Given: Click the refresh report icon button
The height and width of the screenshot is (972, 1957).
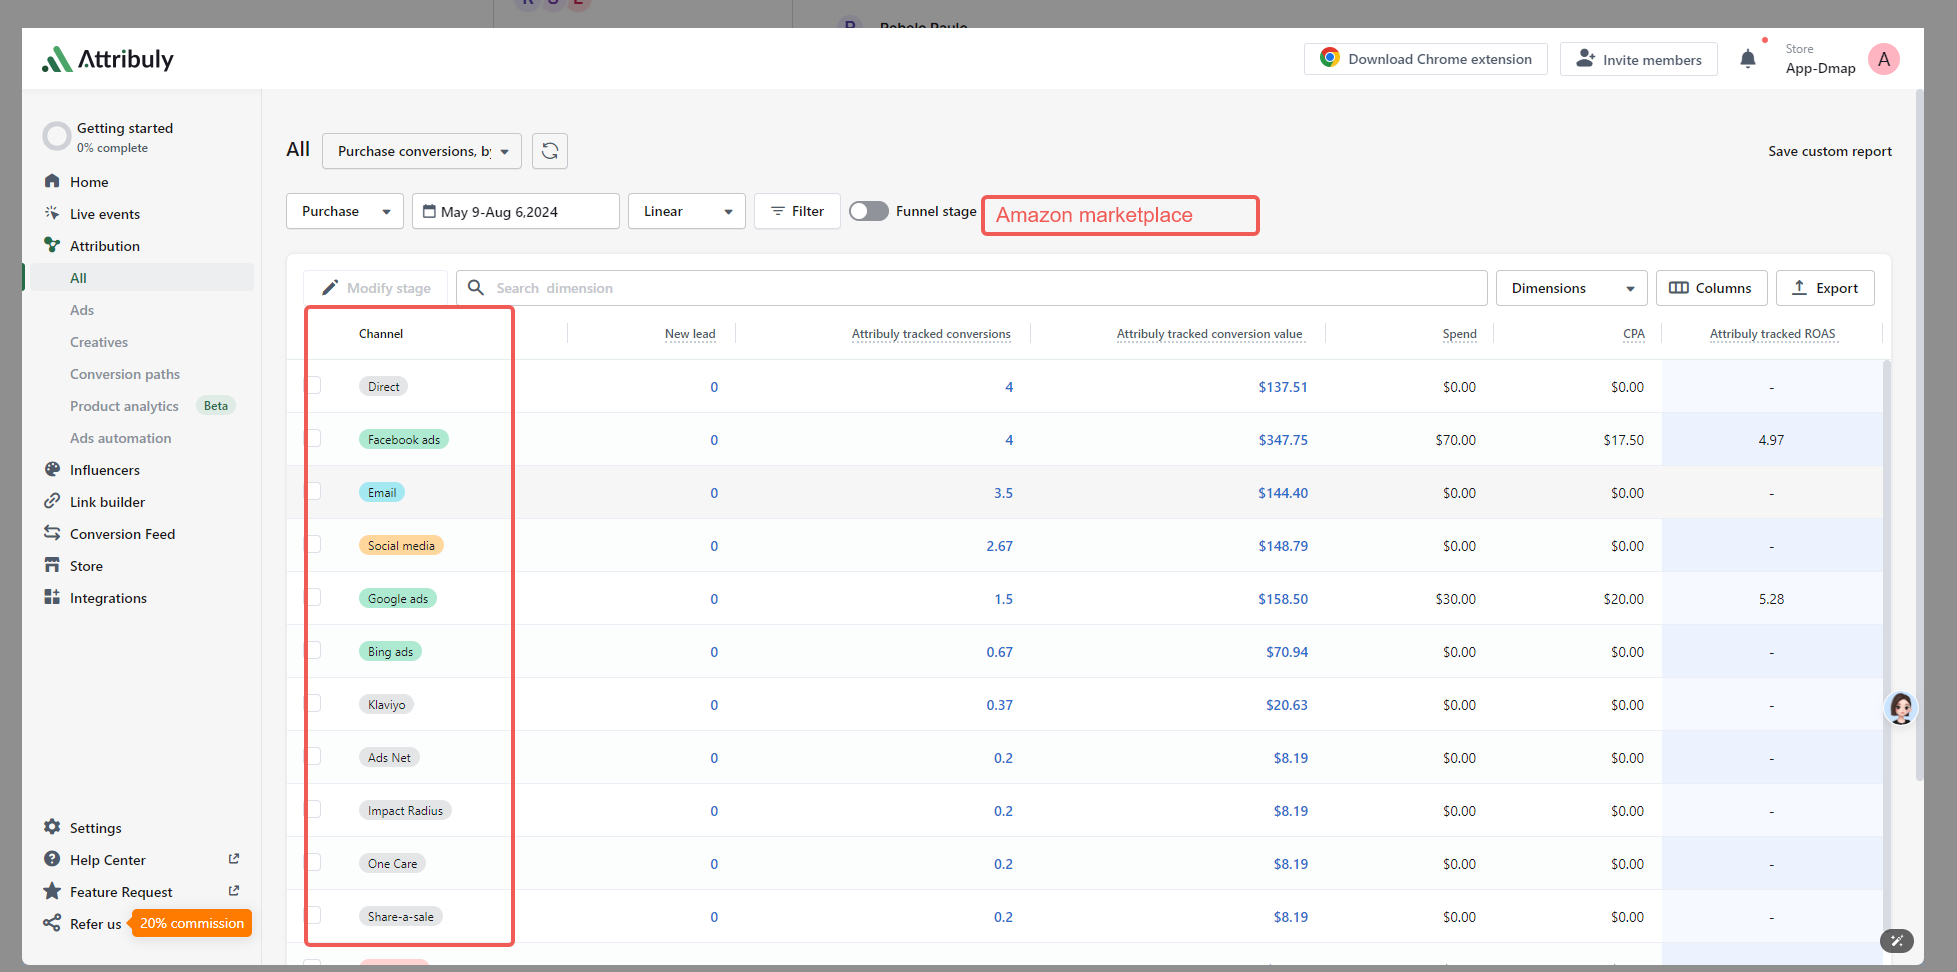Looking at the screenshot, I should [x=550, y=151].
